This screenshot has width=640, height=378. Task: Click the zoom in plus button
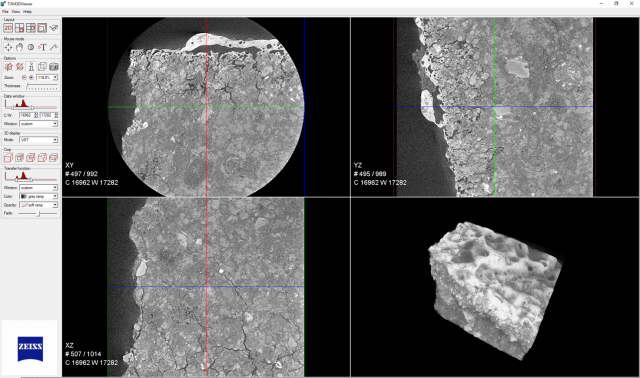tap(31, 78)
